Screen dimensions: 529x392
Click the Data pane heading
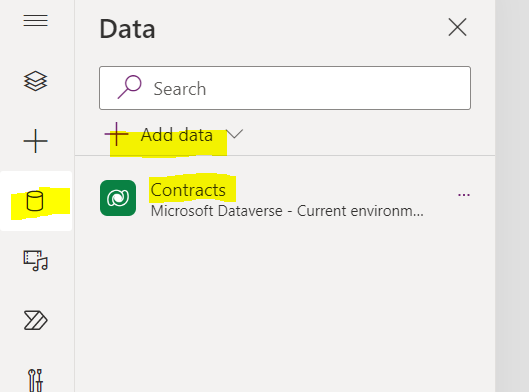tap(127, 29)
